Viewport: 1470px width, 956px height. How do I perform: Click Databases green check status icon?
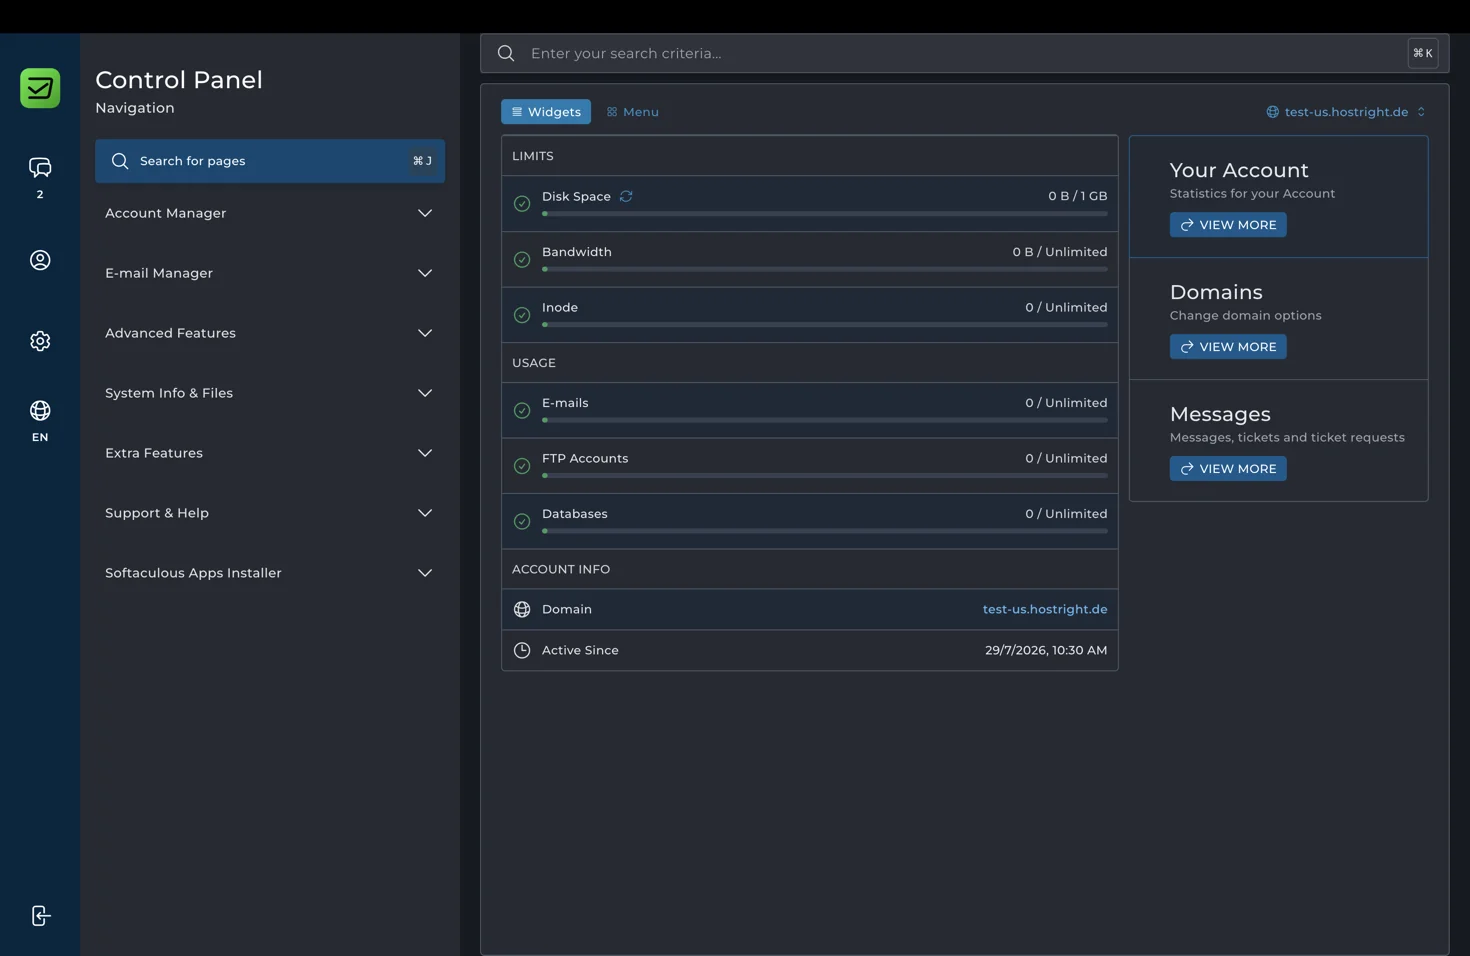click(x=522, y=521)
